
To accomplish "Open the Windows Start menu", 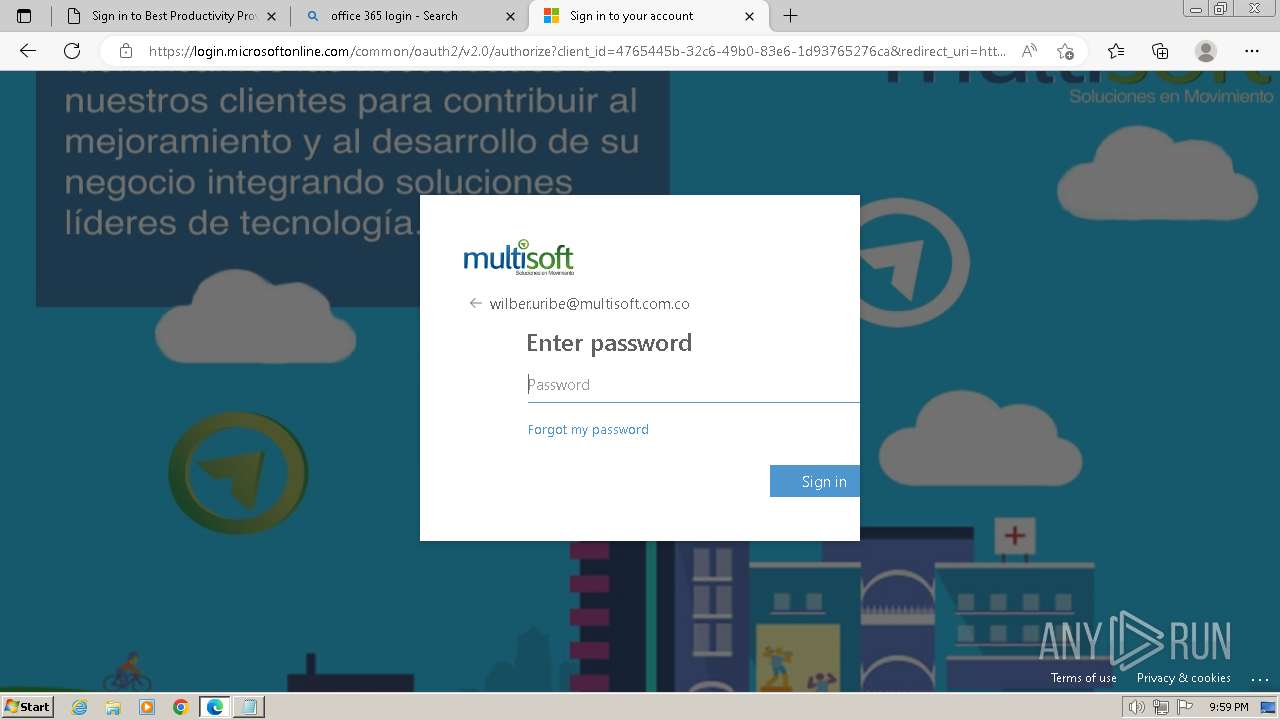I will pos(27,707).
